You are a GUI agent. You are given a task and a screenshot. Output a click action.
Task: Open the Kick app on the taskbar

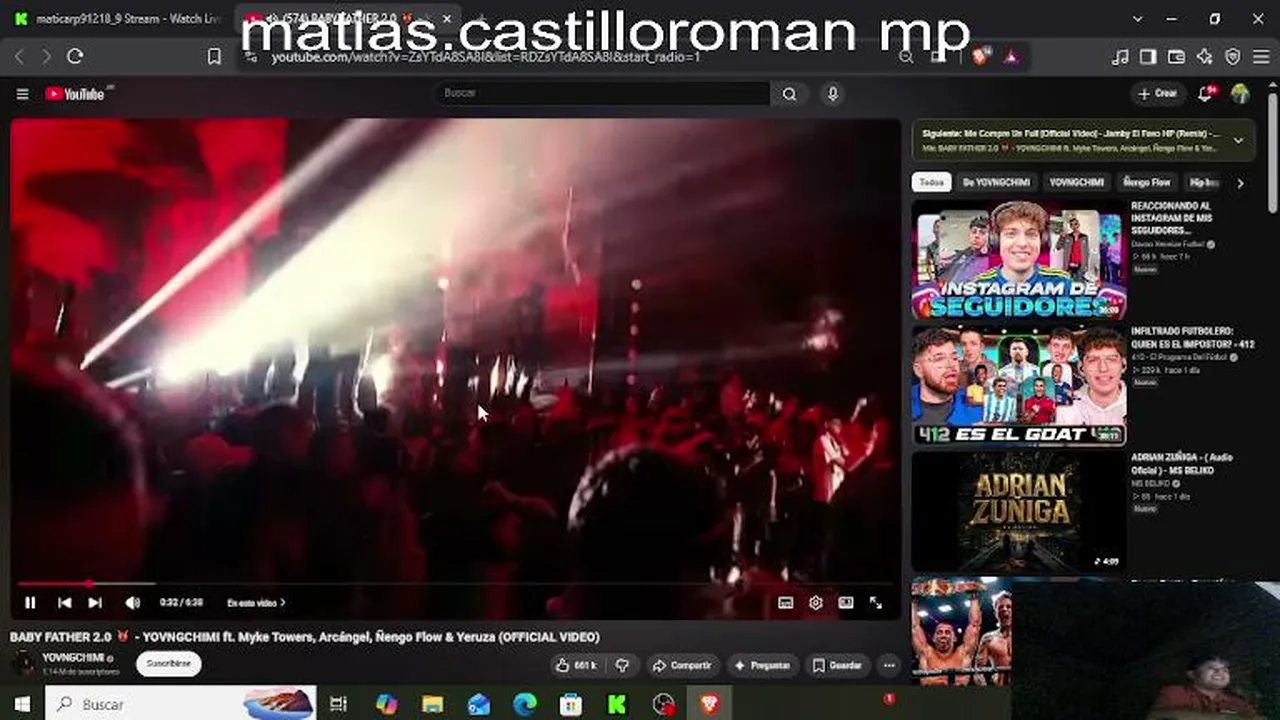[617, 704]
